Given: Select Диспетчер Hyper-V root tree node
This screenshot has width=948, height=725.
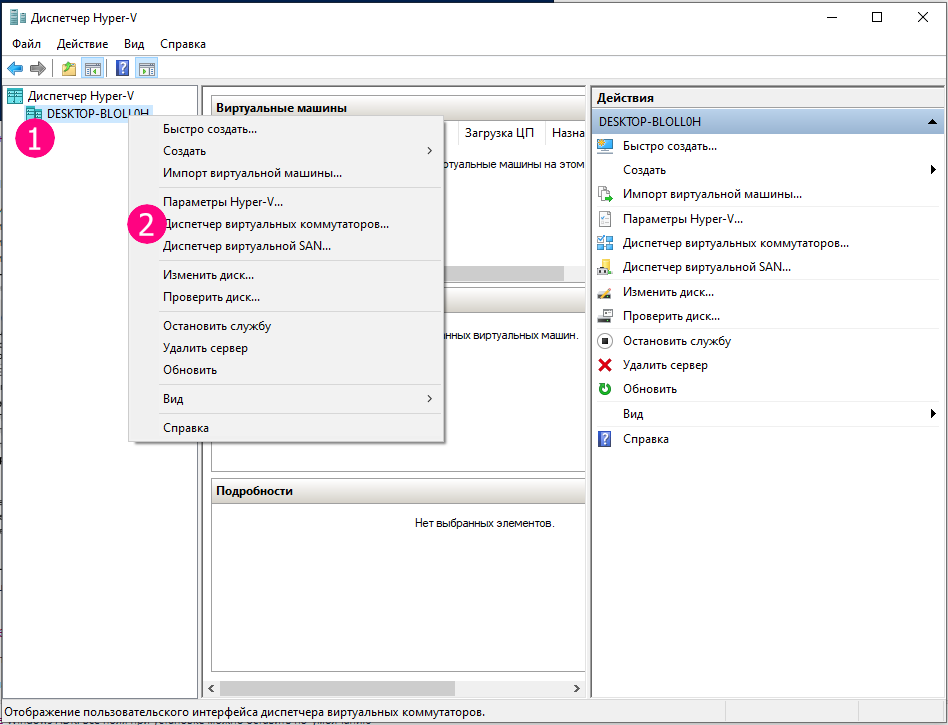Looking at the screenshot, I should pyautogui.click(x=81, y=96).
